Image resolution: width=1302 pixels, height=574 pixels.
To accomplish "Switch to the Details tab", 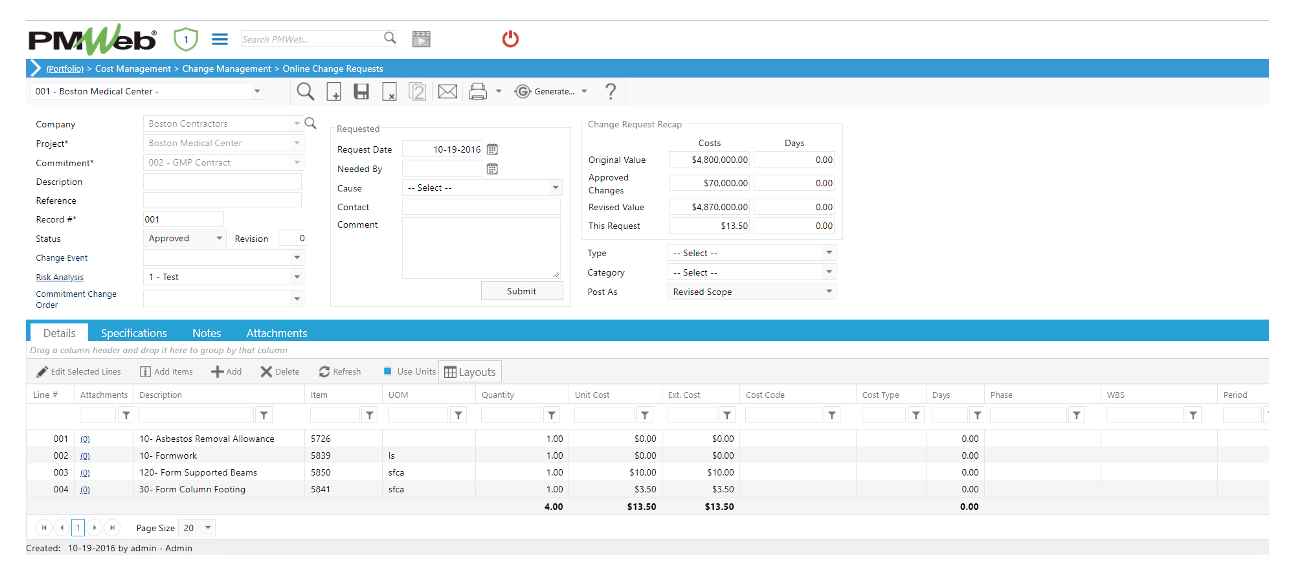I will tap(59, 333).
